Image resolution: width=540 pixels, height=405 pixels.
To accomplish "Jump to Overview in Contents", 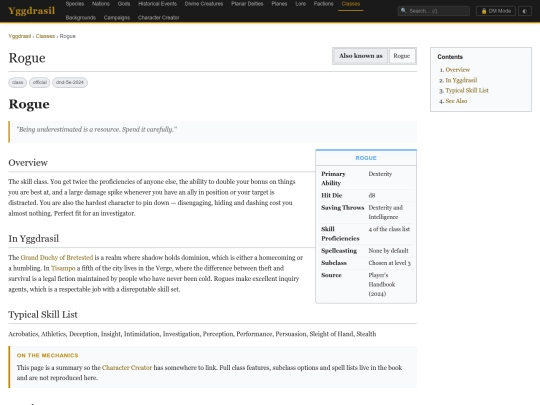I will point(457,70).
